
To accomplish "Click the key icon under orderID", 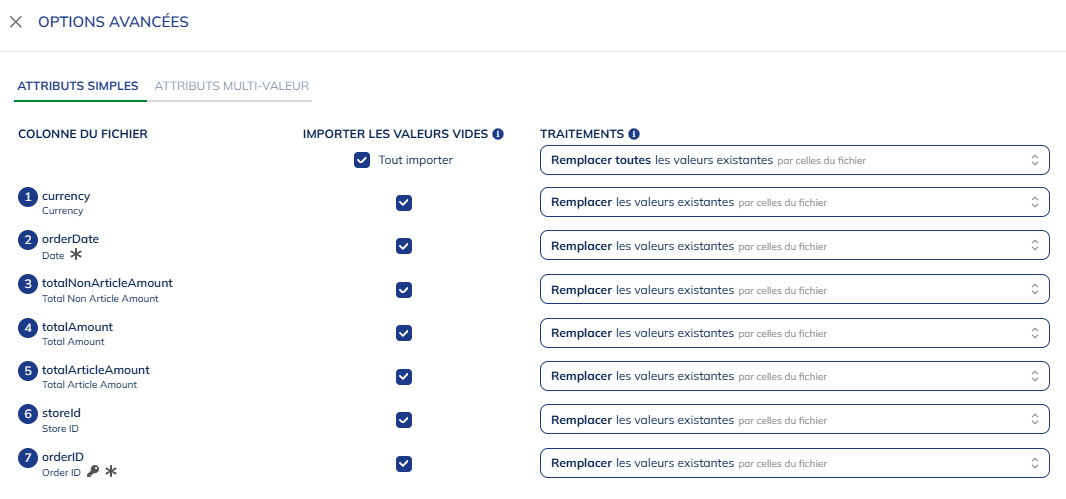I will pos(92,472).
